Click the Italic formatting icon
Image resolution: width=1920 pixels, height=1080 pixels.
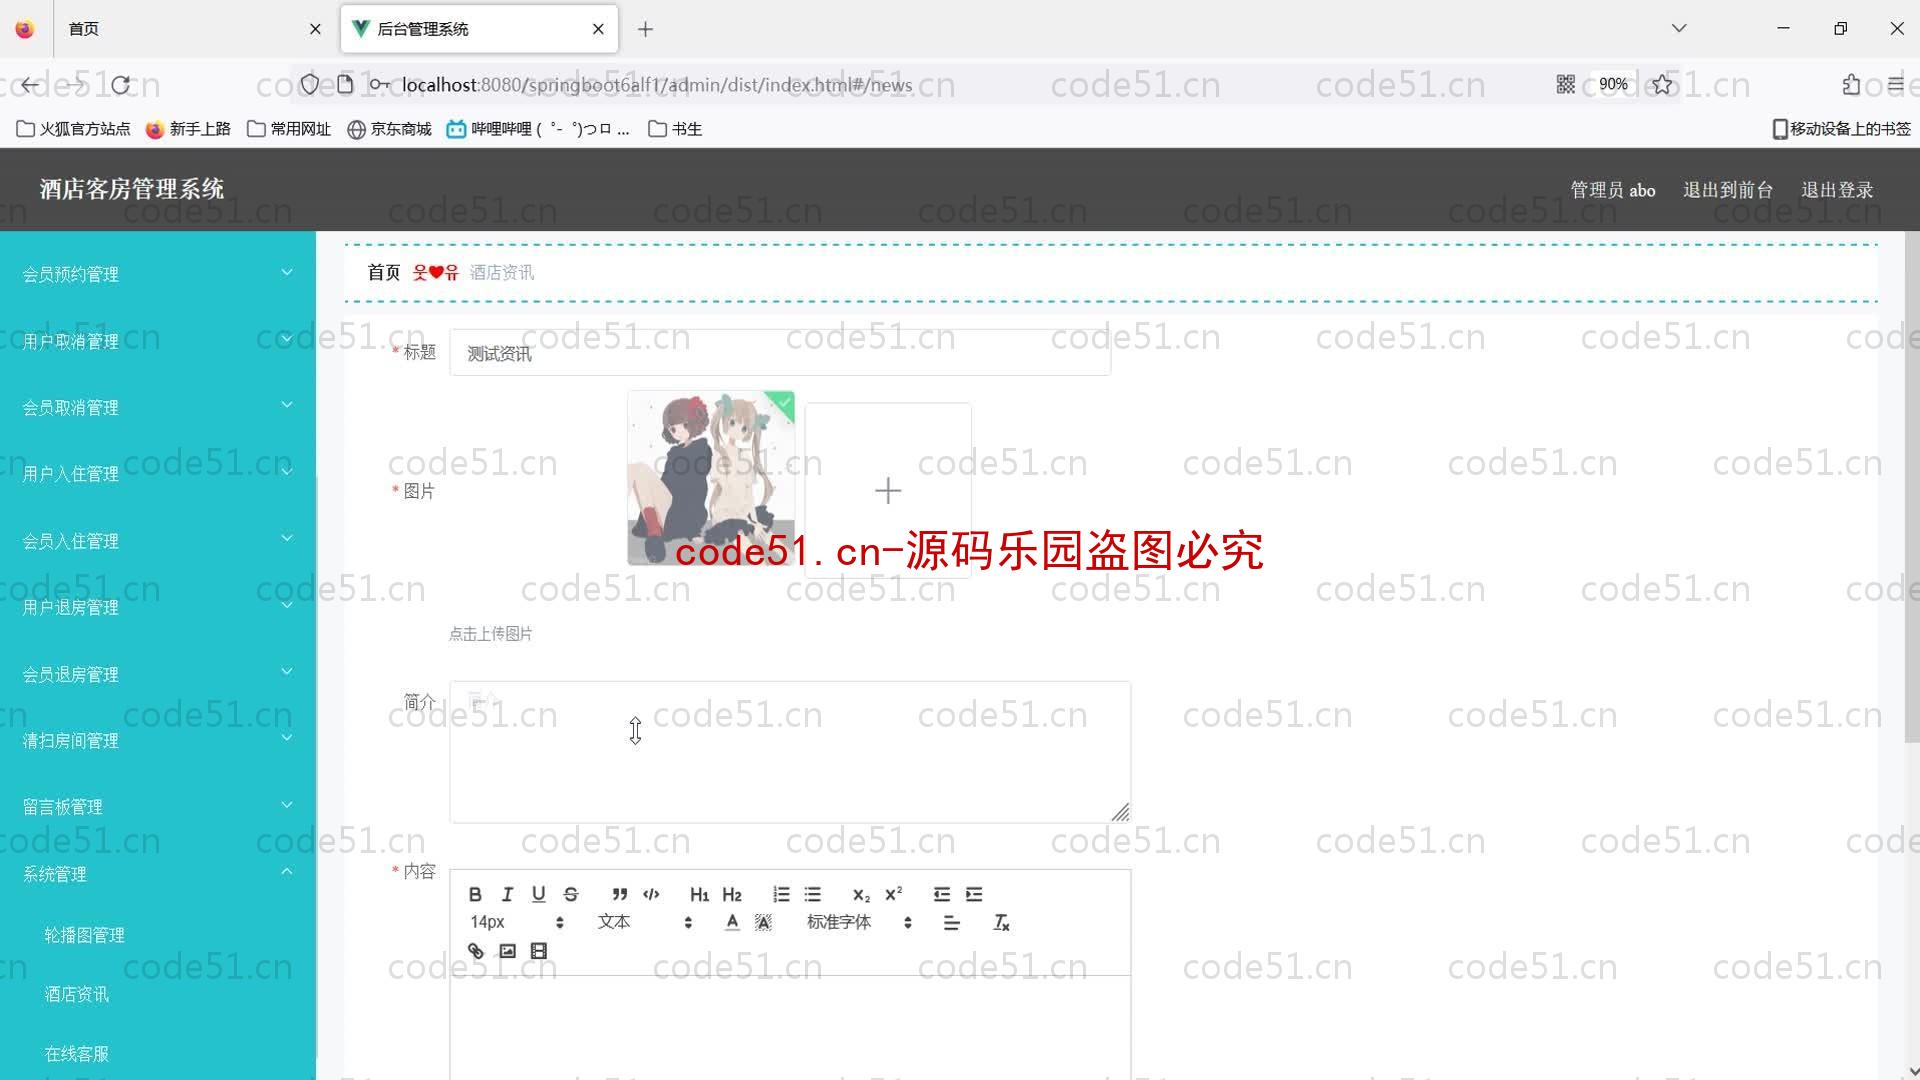pos(506,894)
